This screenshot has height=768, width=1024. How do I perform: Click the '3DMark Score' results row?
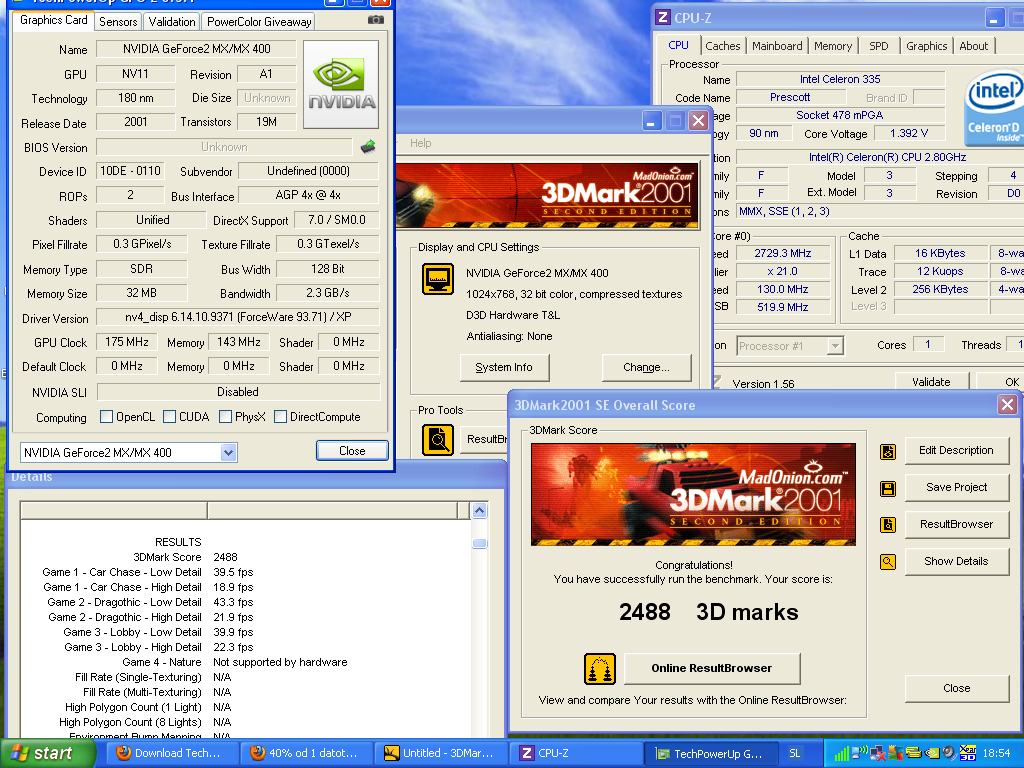point(185,557)
